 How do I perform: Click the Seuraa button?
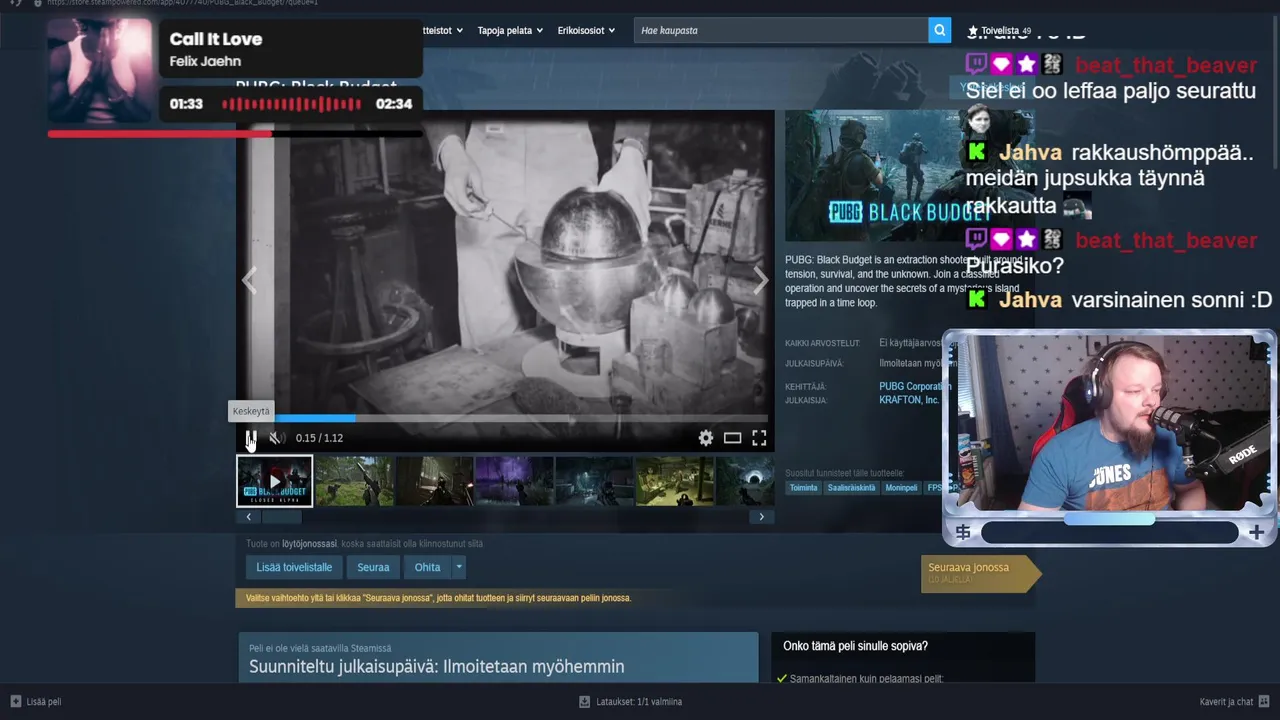(x=373, y=567)
